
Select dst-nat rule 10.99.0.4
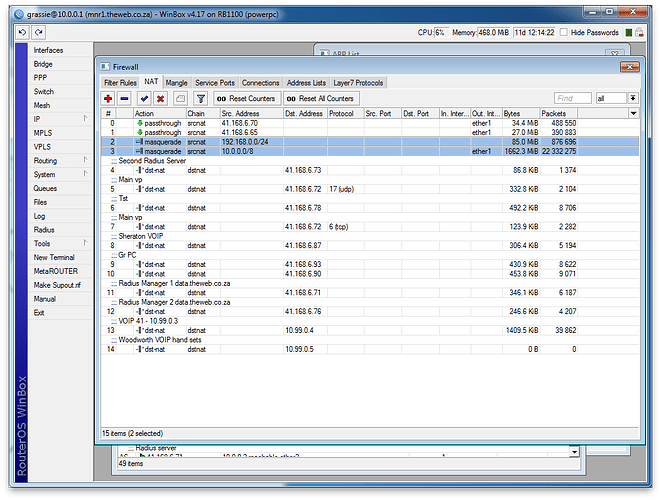pyautogui.click(x=370, y=330)
